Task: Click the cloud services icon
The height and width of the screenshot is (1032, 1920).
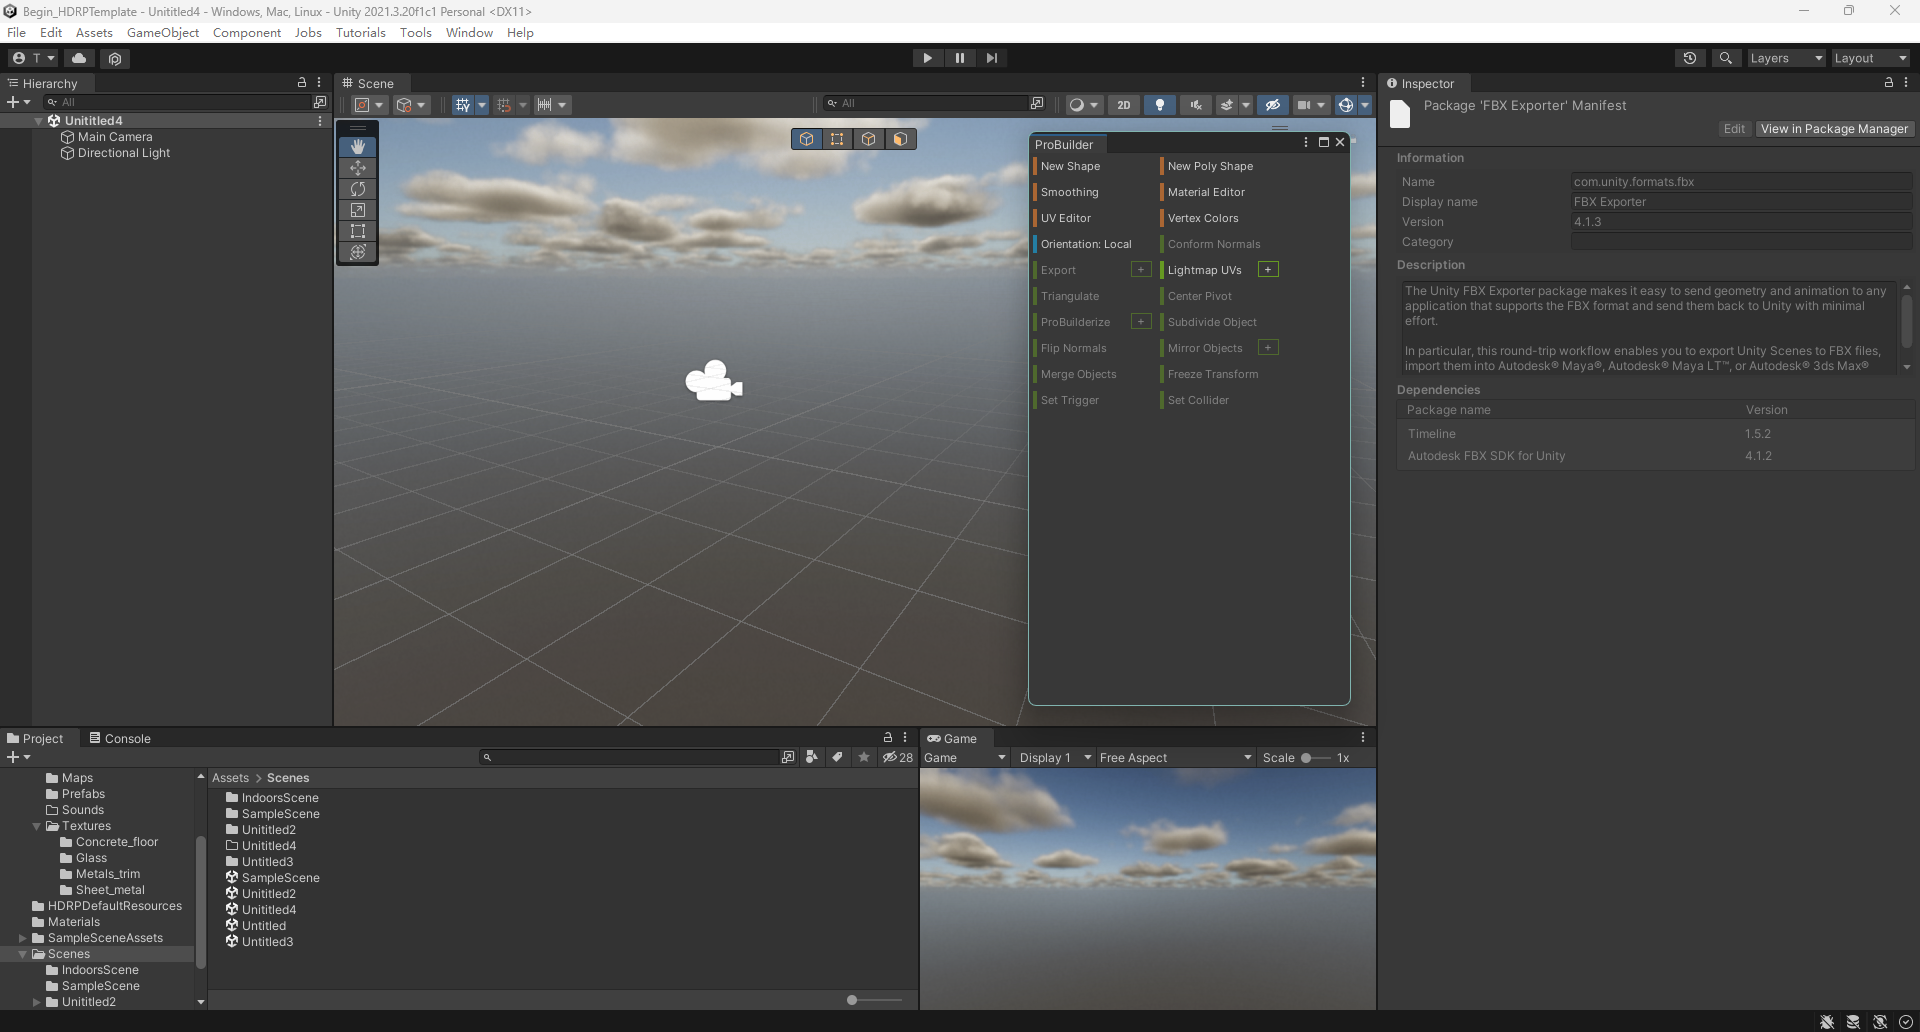Action: 79,58
